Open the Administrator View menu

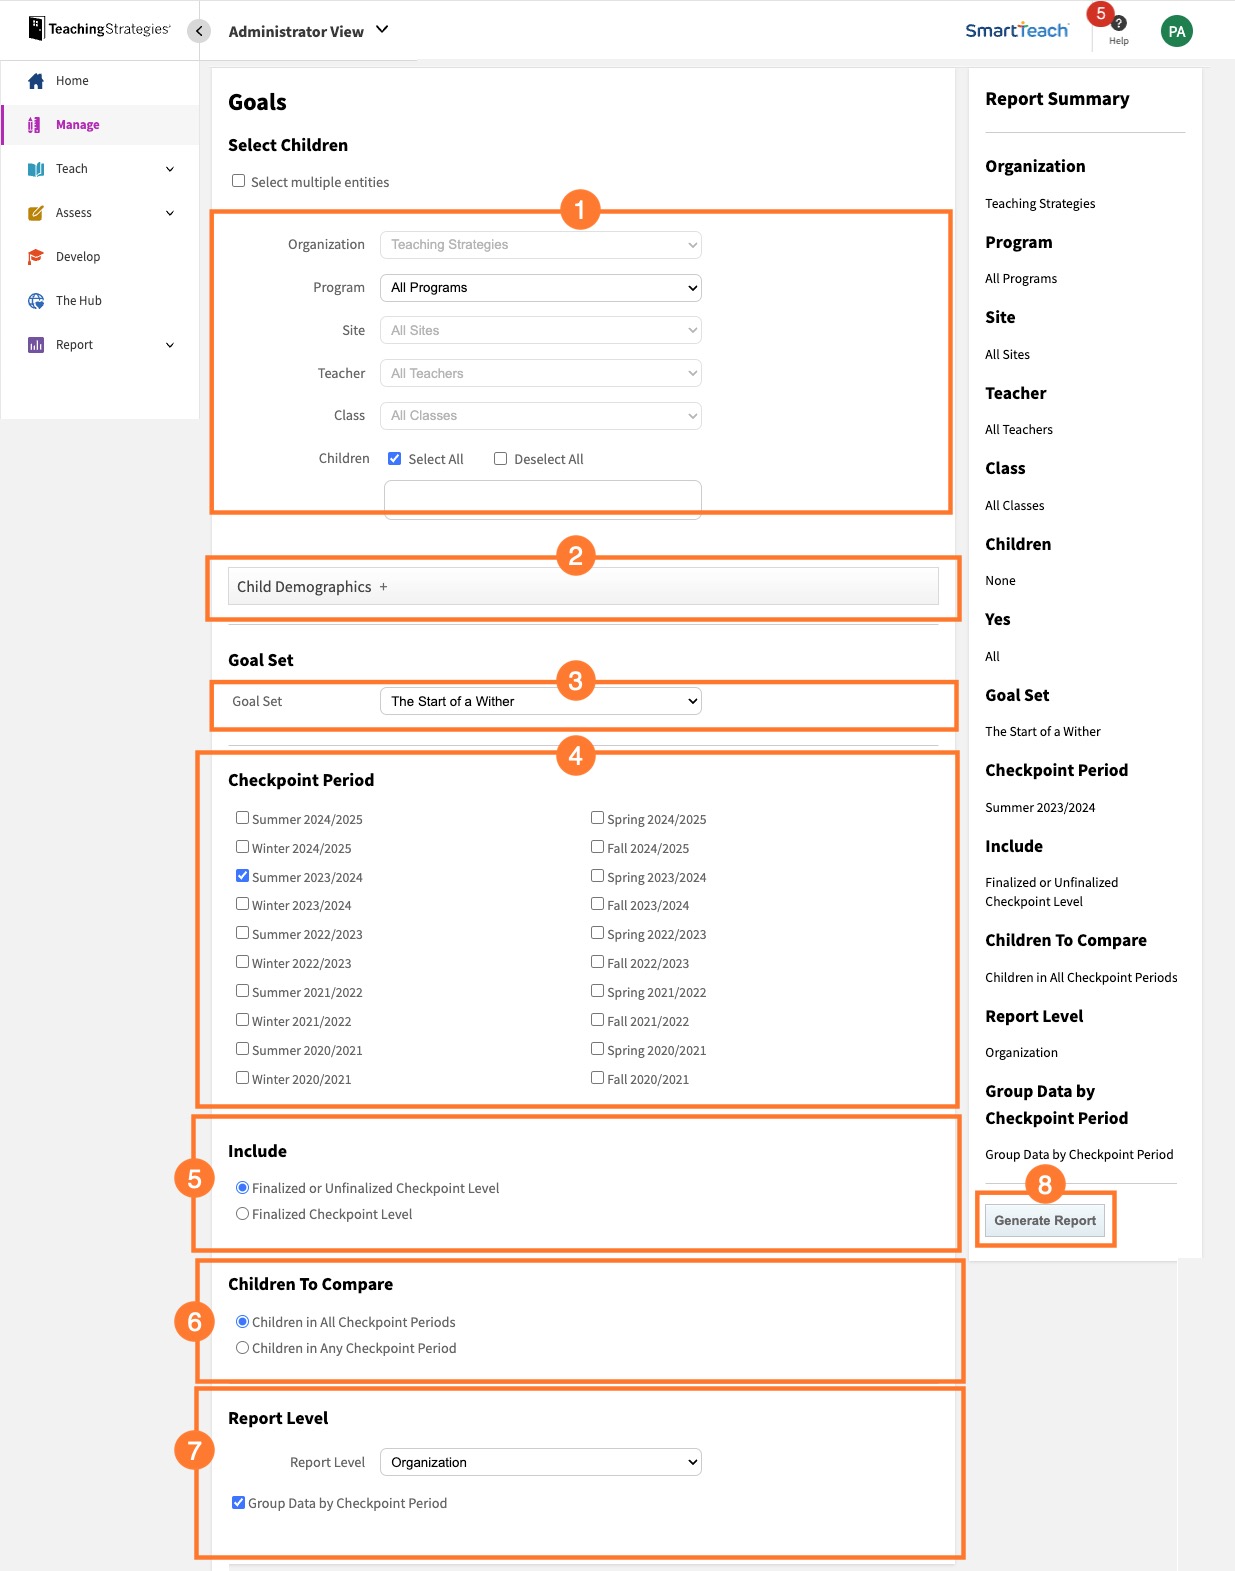[308, 31]
